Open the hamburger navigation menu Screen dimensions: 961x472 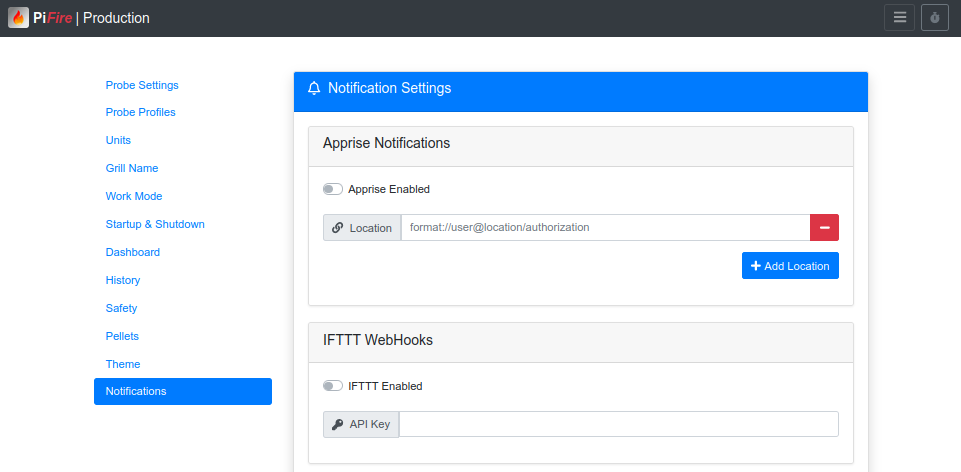coord(899,18)
